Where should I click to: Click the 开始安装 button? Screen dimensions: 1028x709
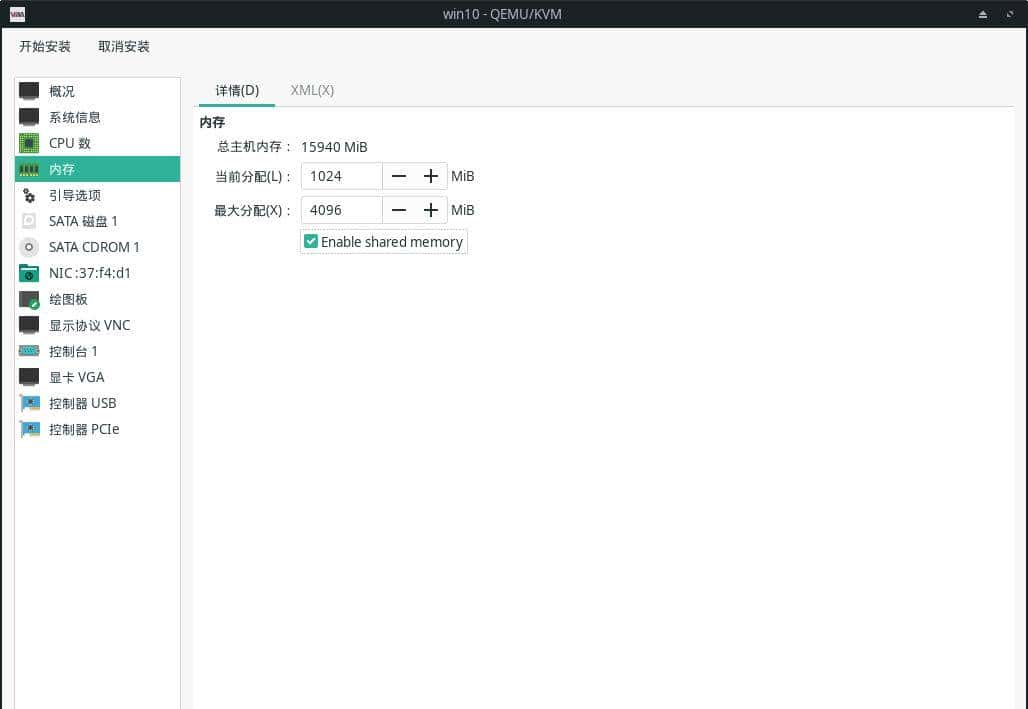tap(44, 46)
